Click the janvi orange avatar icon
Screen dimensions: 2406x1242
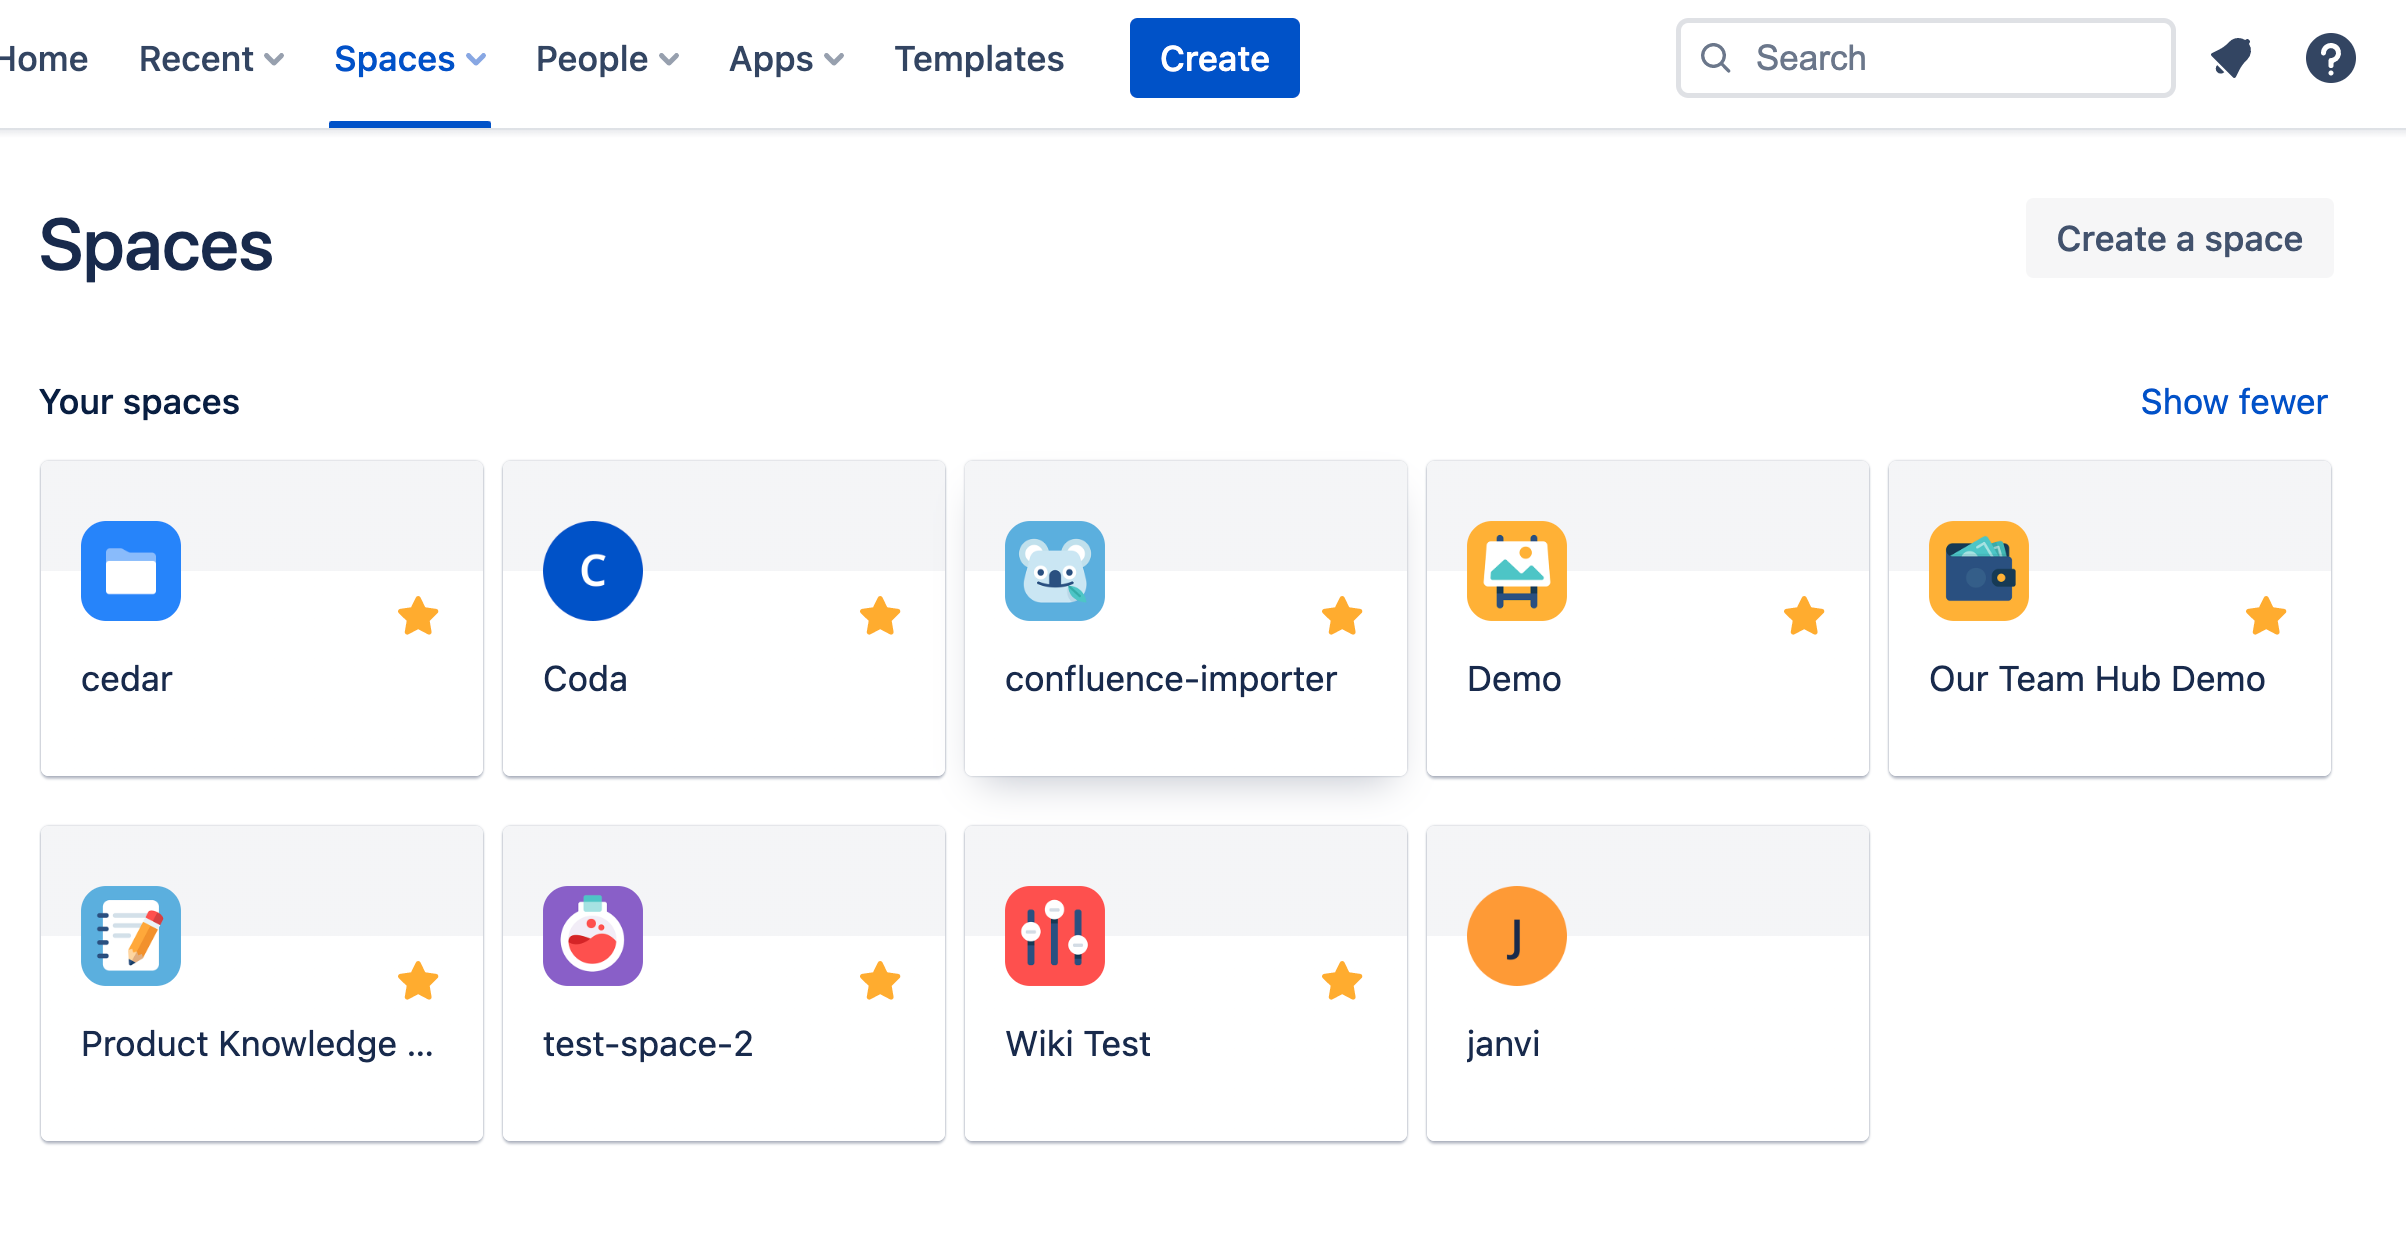[1517, 936]
